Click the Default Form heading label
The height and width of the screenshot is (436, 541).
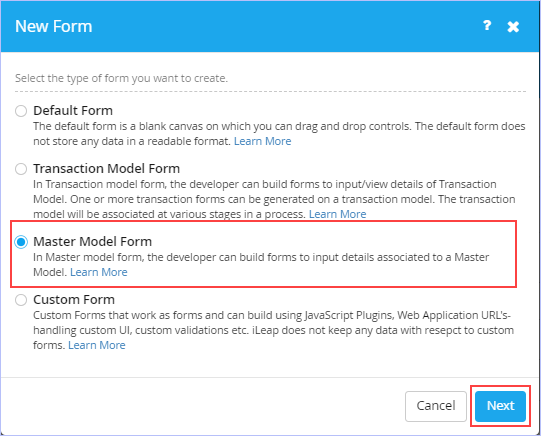coord(73,110)
